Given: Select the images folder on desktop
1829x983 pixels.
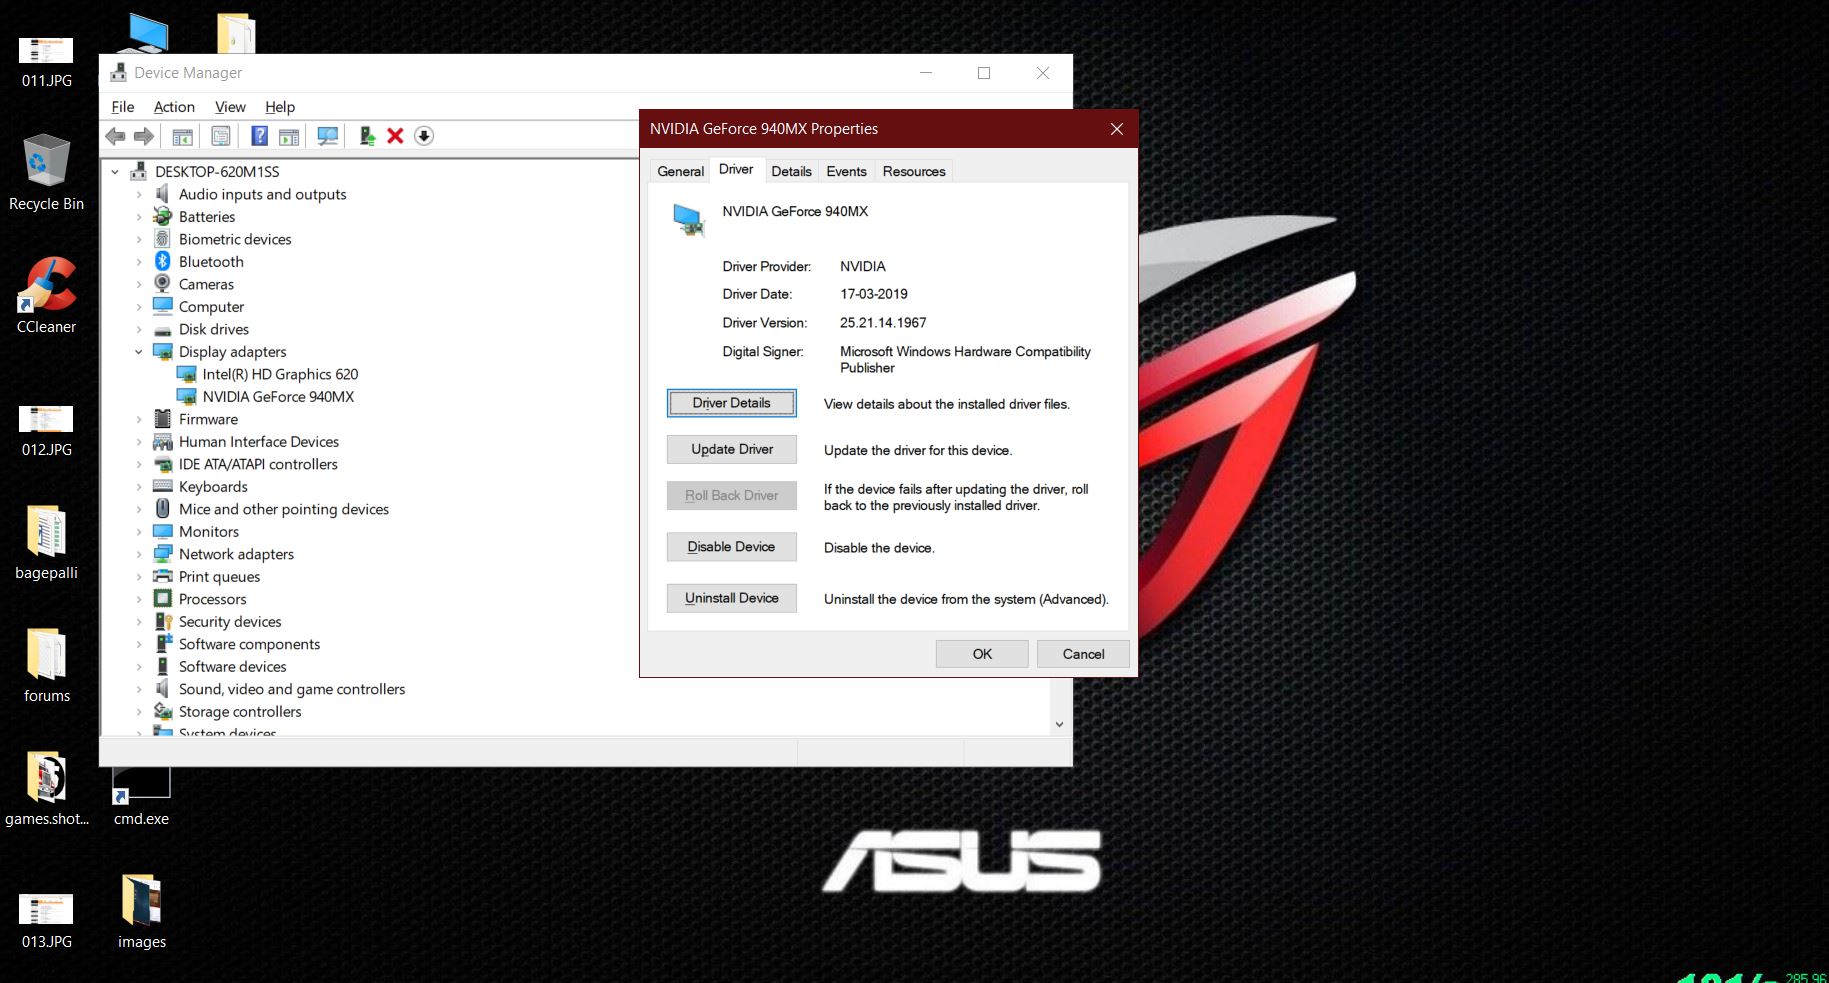Looking at the screenshot, I should click(141, 912).
